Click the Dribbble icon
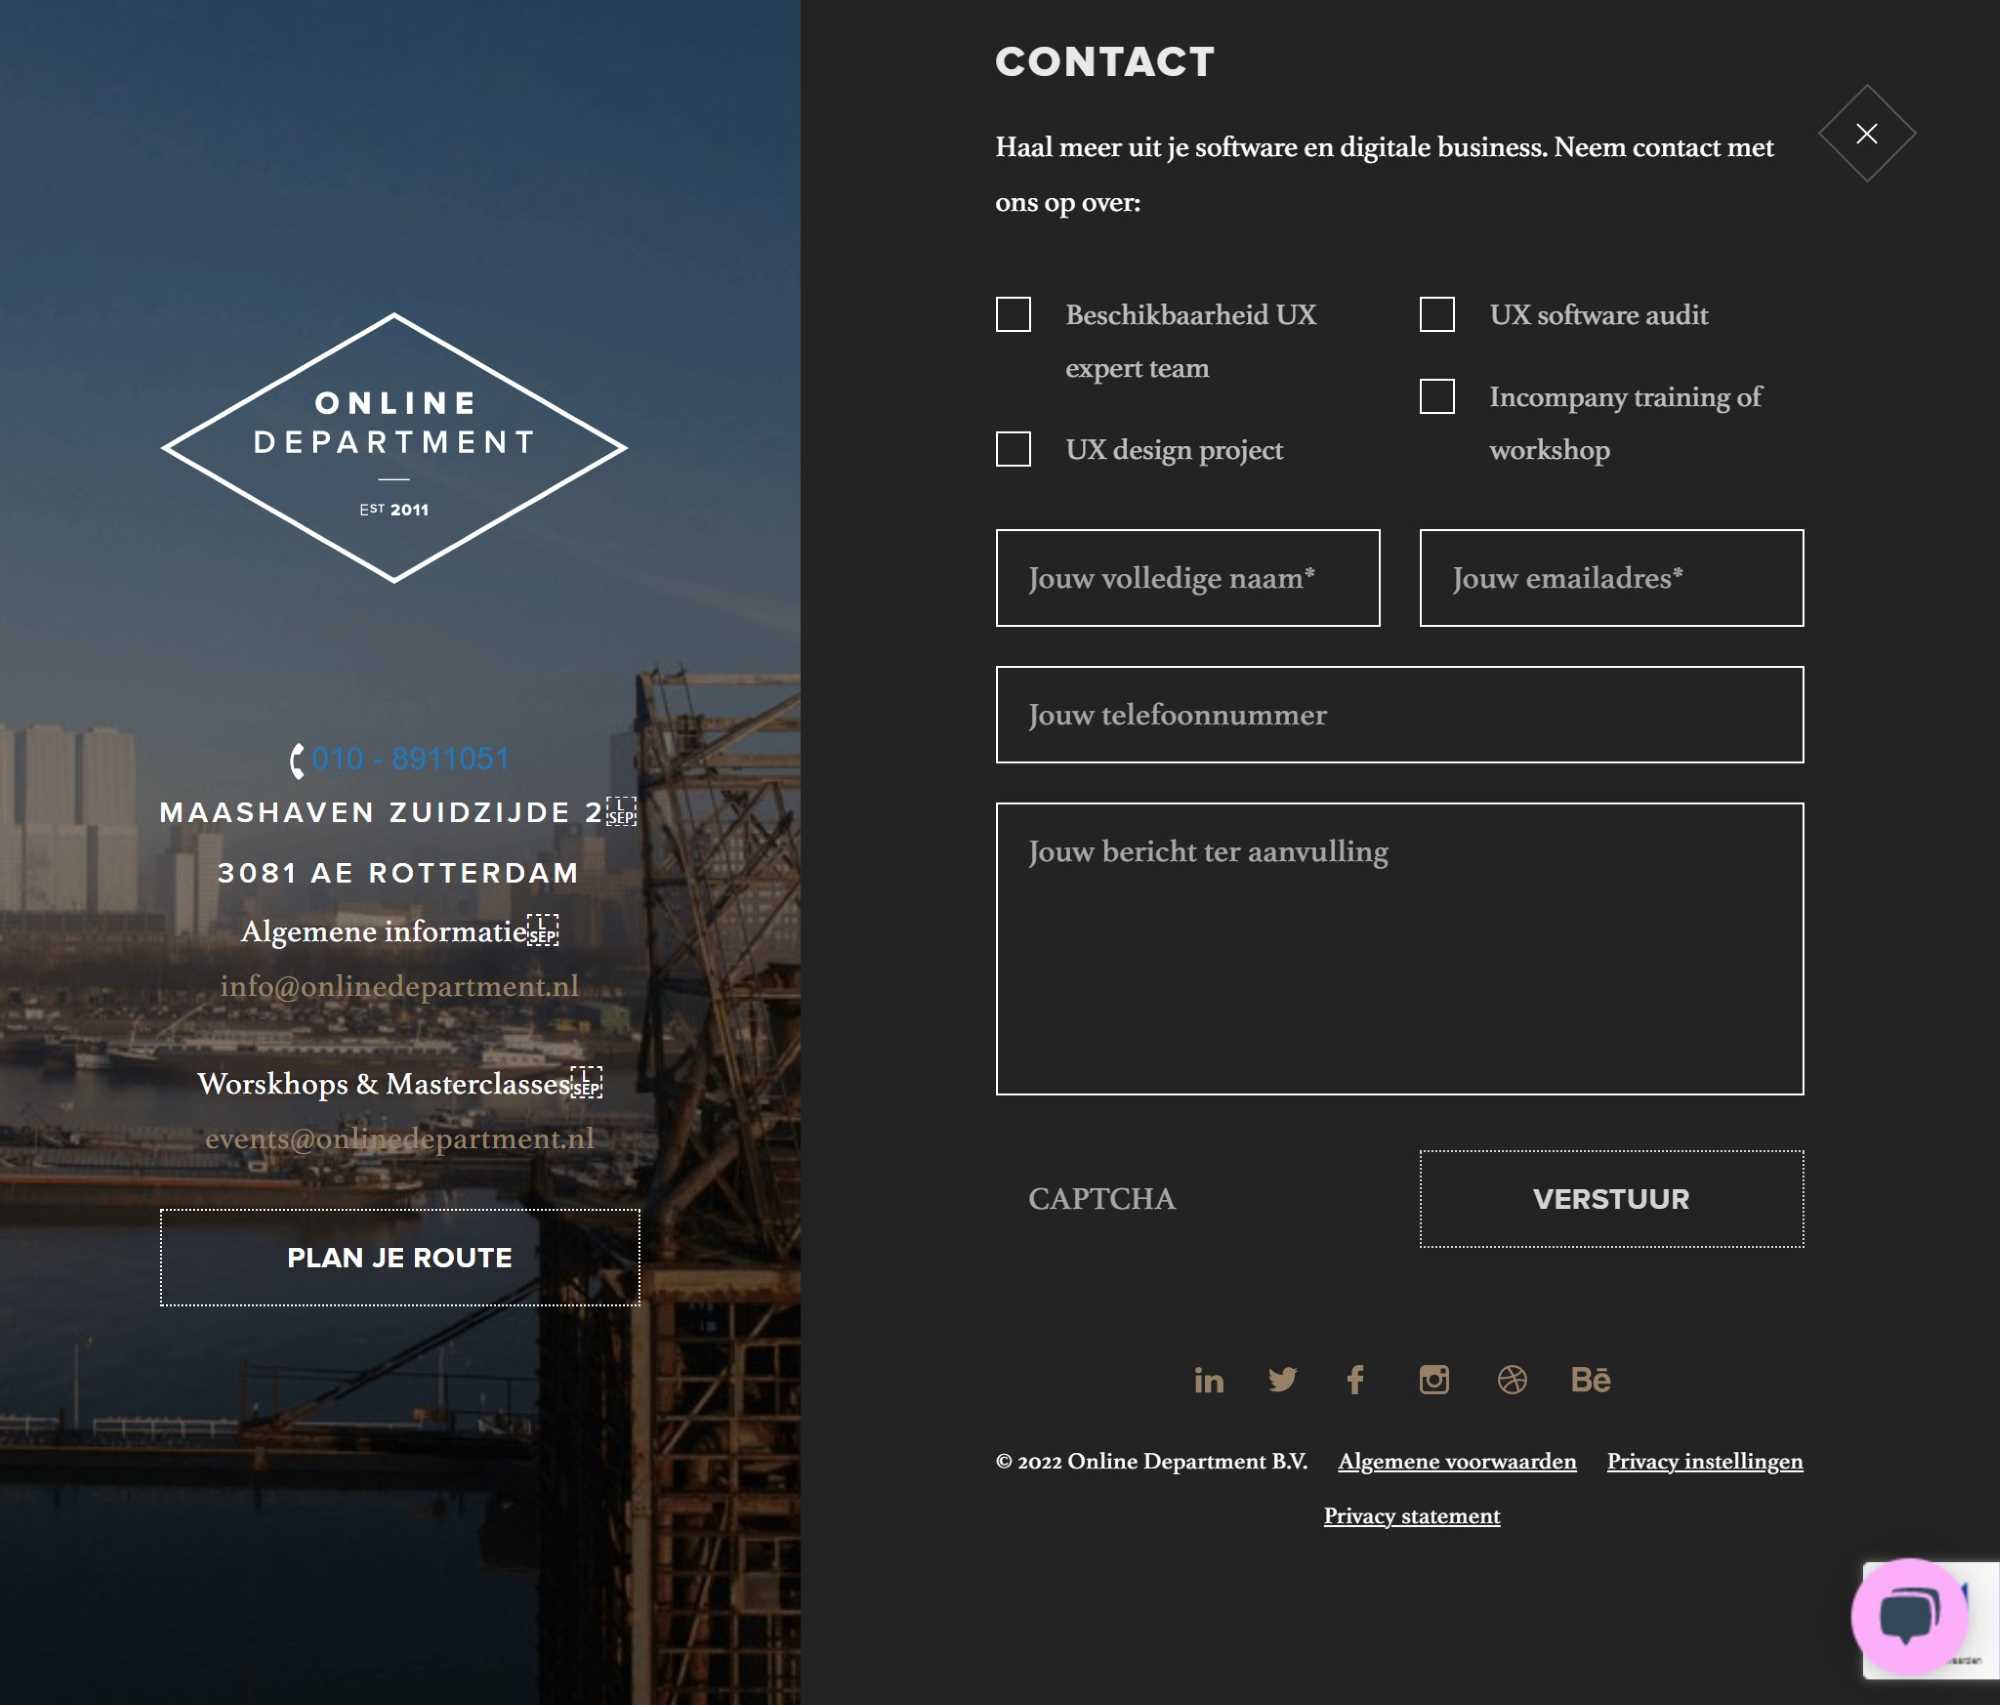Viewport: 2000px width, 1705px height. pos(1513,1379)
